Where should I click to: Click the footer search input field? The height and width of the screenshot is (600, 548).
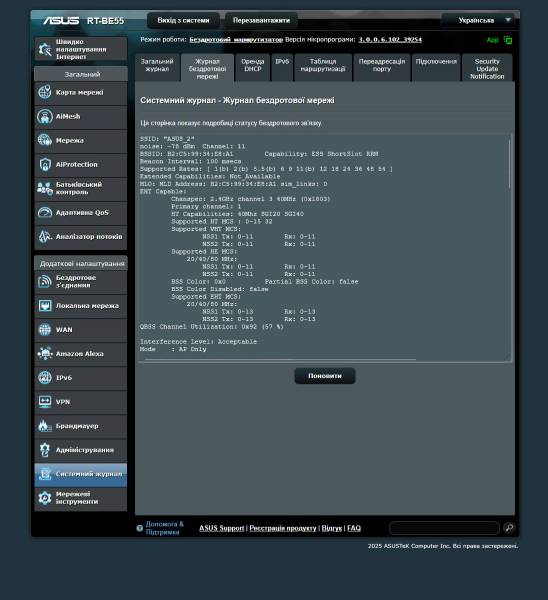coord(444,528)
